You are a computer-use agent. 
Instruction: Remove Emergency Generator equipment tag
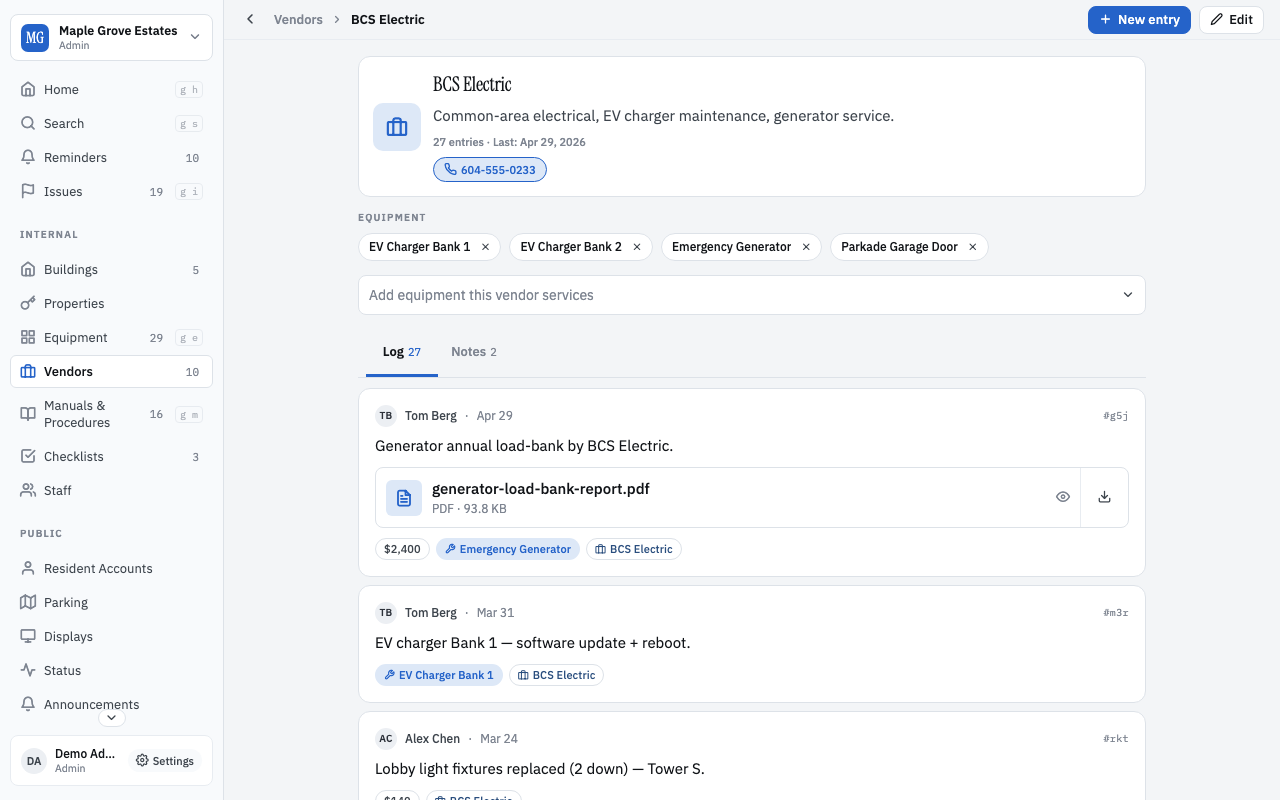[x=806, y=247]
